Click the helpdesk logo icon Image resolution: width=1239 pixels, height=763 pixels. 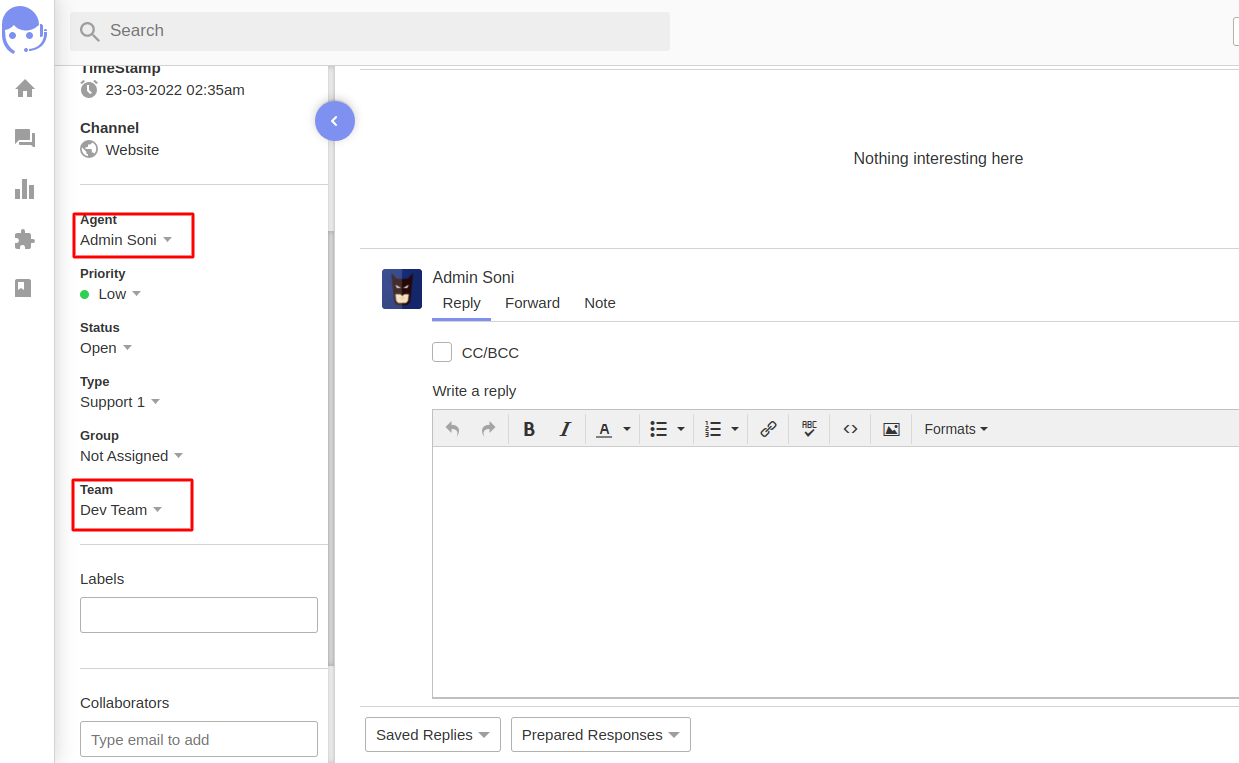tap(24, 30)
